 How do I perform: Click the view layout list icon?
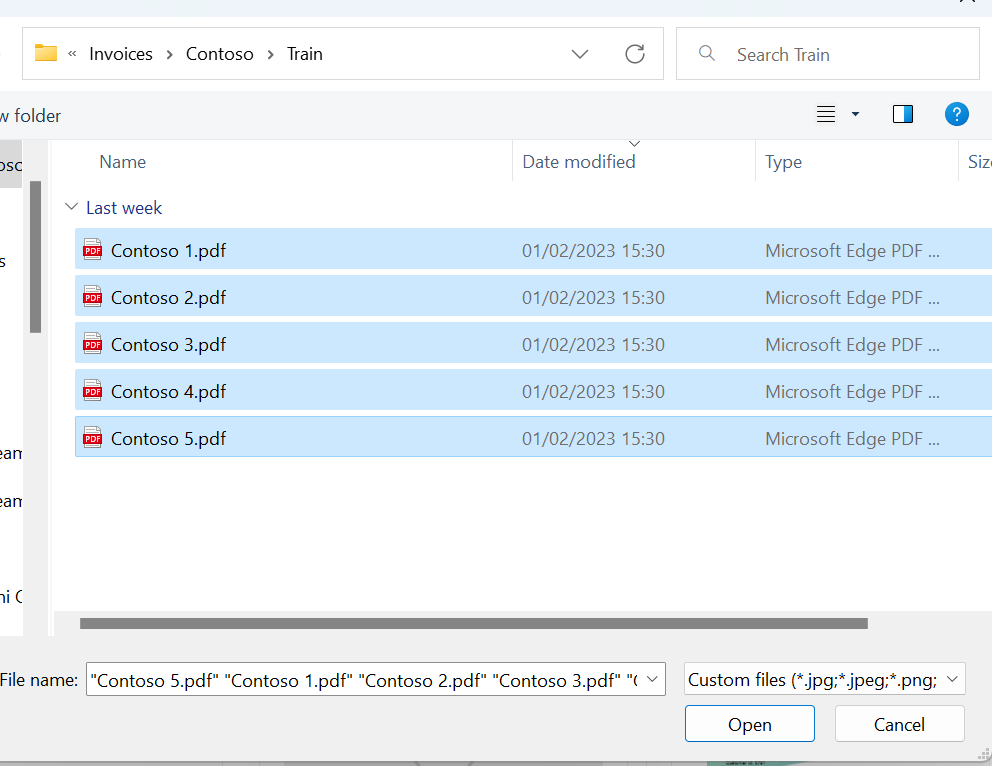click(x=826, y=114)
